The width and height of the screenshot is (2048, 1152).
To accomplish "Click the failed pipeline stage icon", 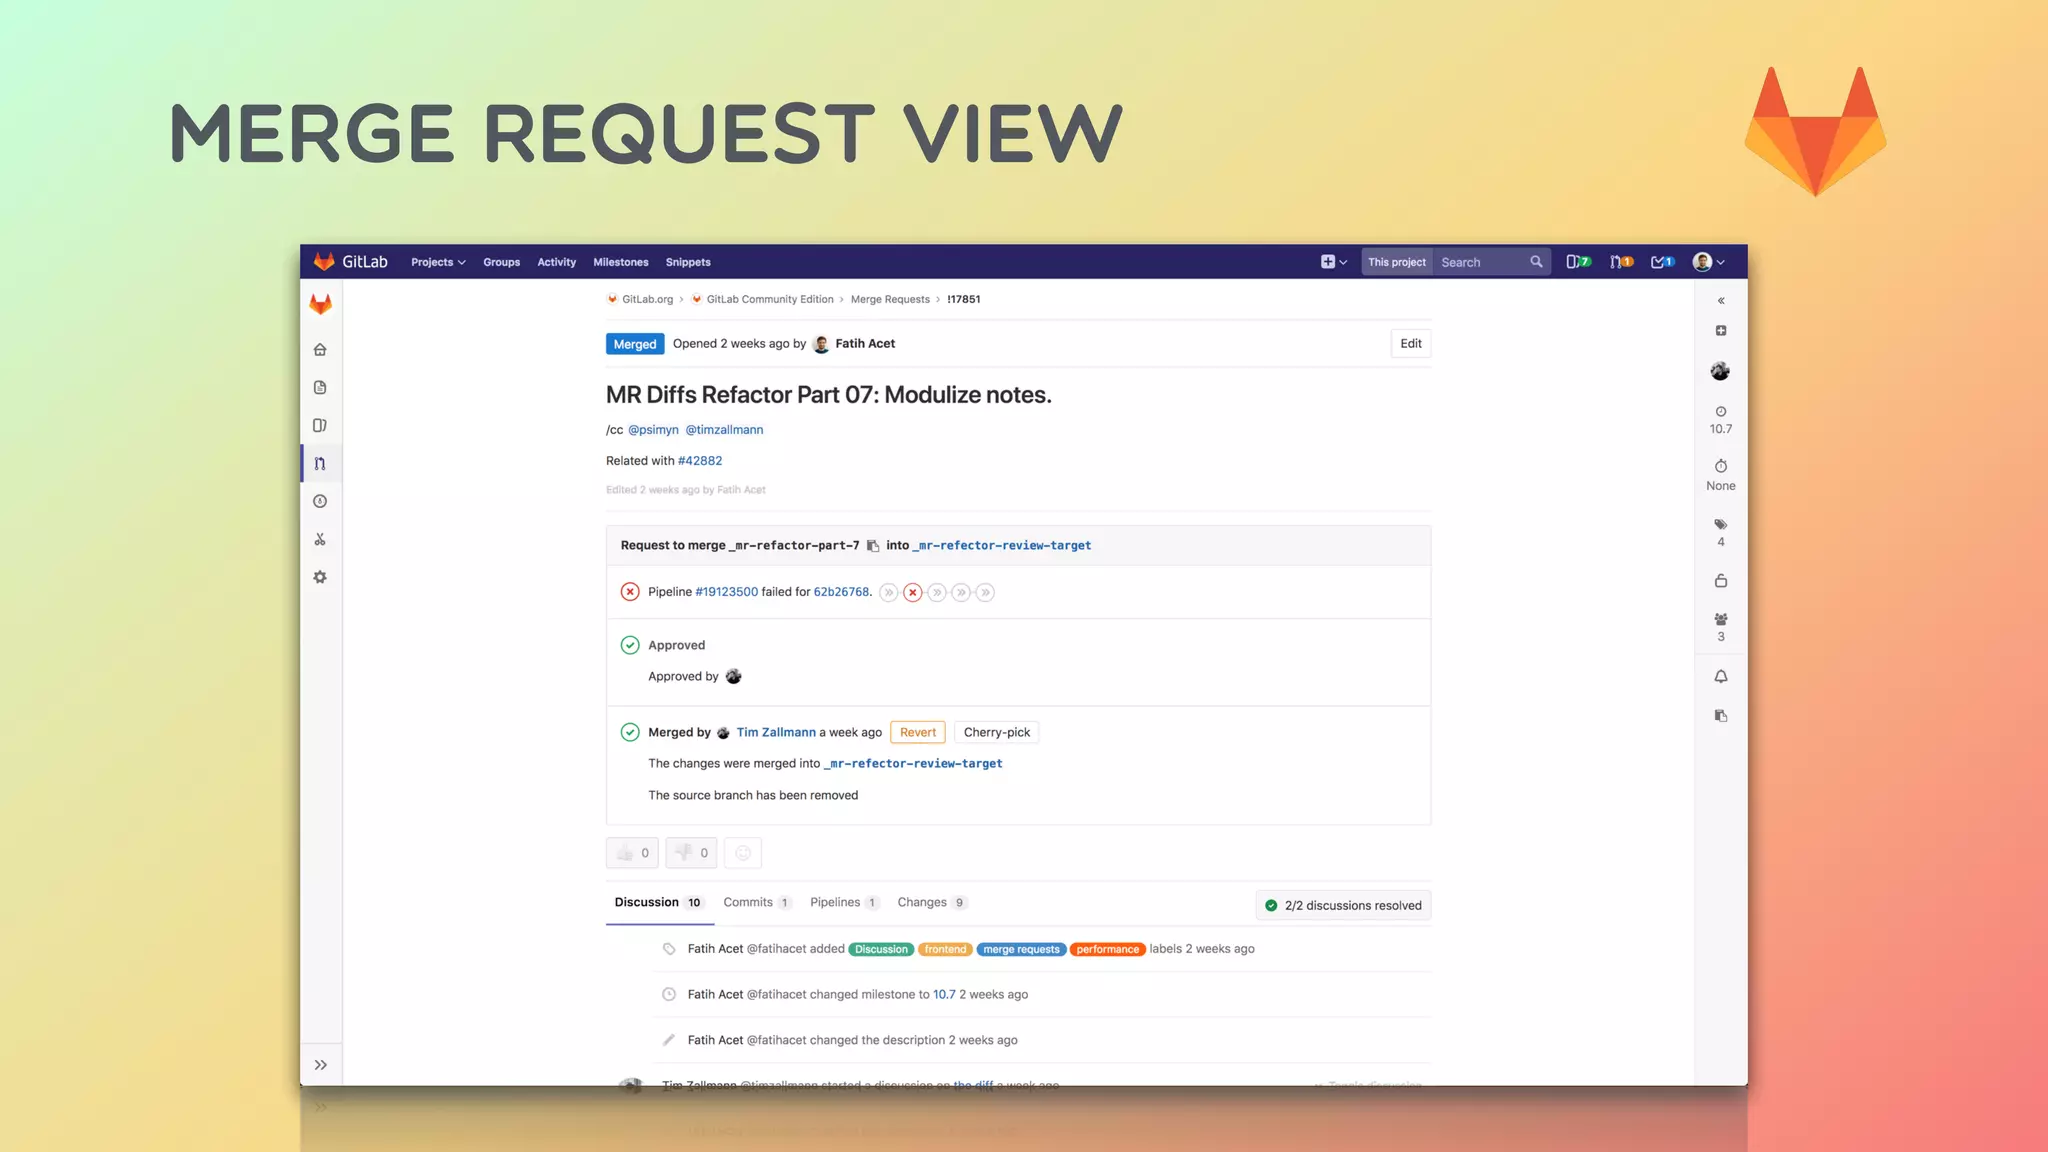I will [912, 593].
